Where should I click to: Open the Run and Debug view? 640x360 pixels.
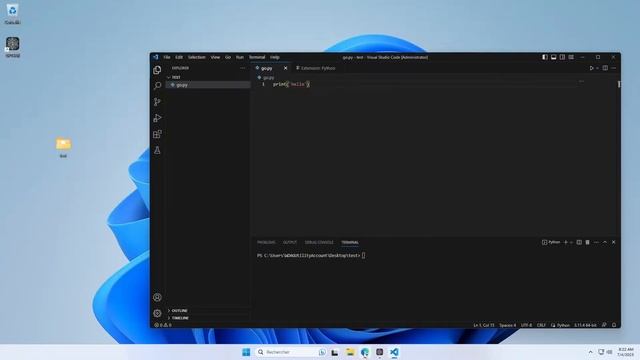157,118
